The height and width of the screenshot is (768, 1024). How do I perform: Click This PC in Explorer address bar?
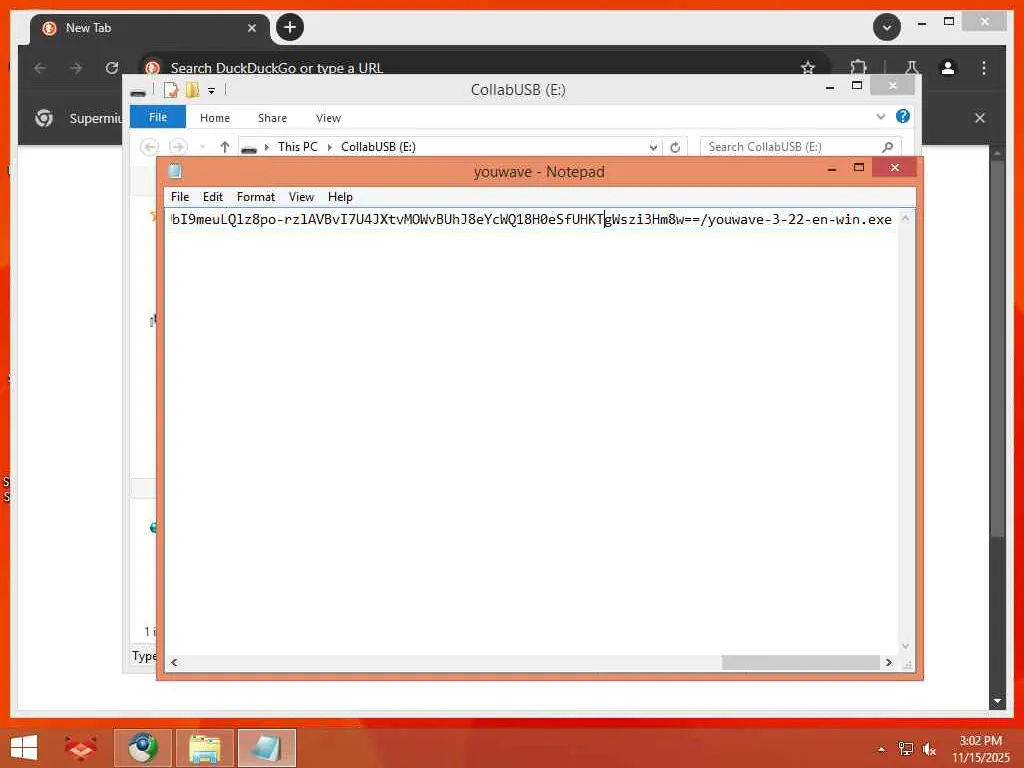tap(297, 147)
